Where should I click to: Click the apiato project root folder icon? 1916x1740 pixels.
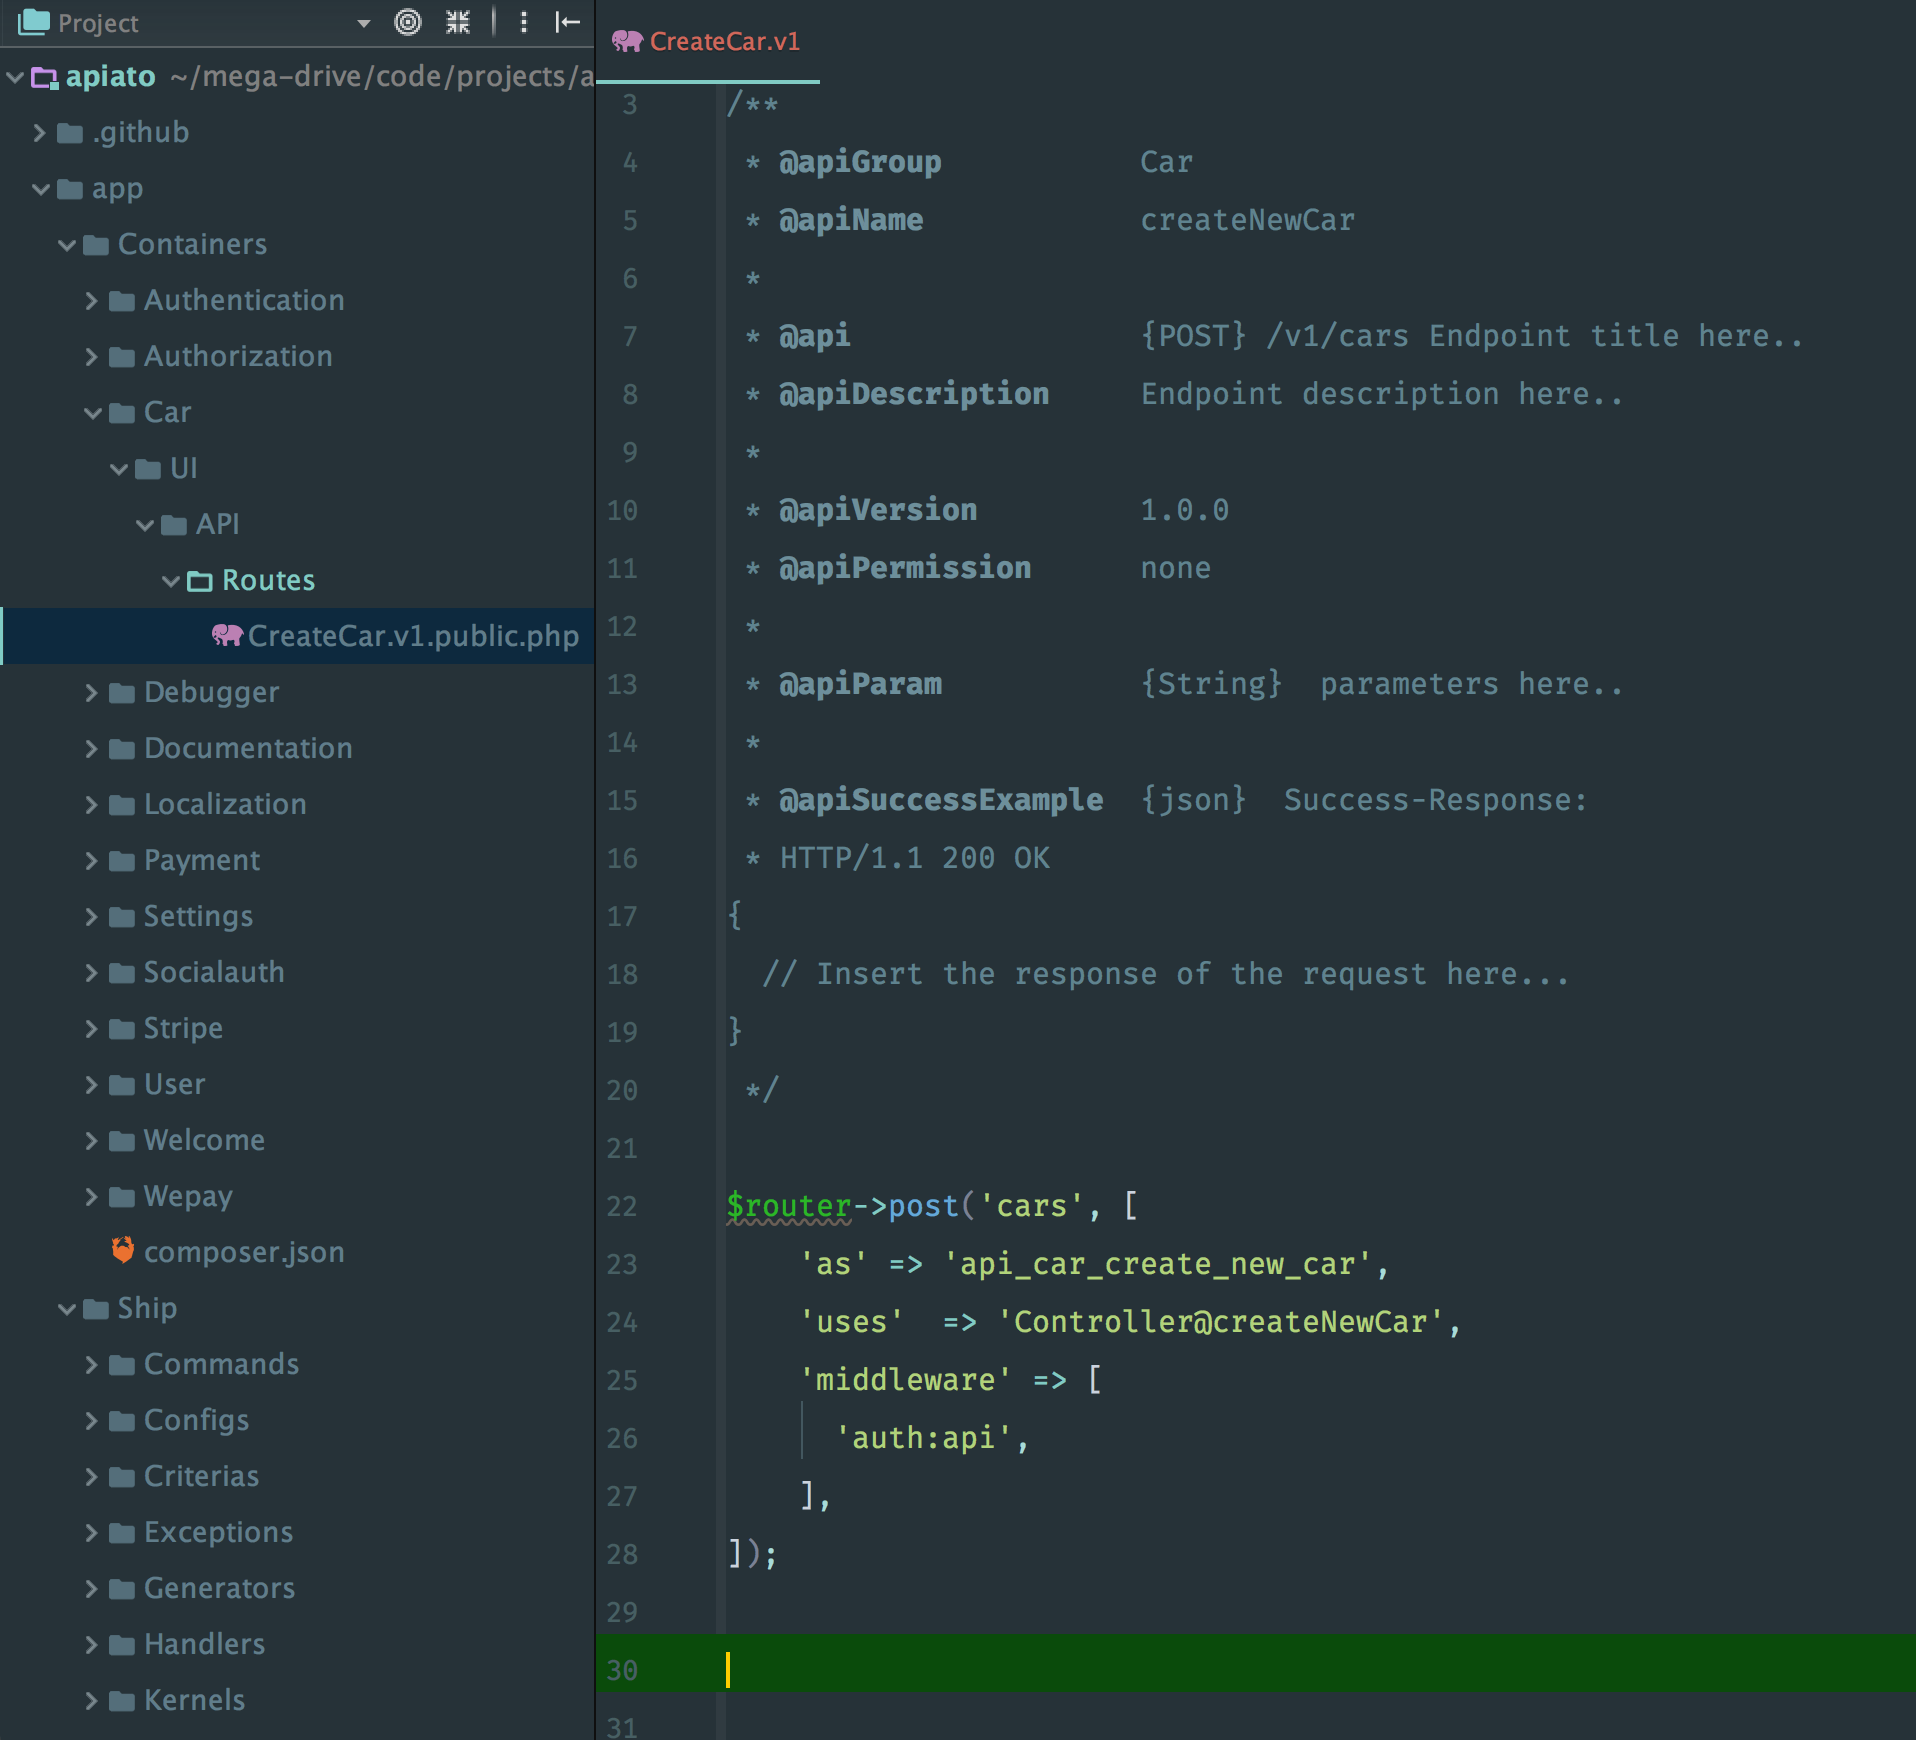[45, 77]
